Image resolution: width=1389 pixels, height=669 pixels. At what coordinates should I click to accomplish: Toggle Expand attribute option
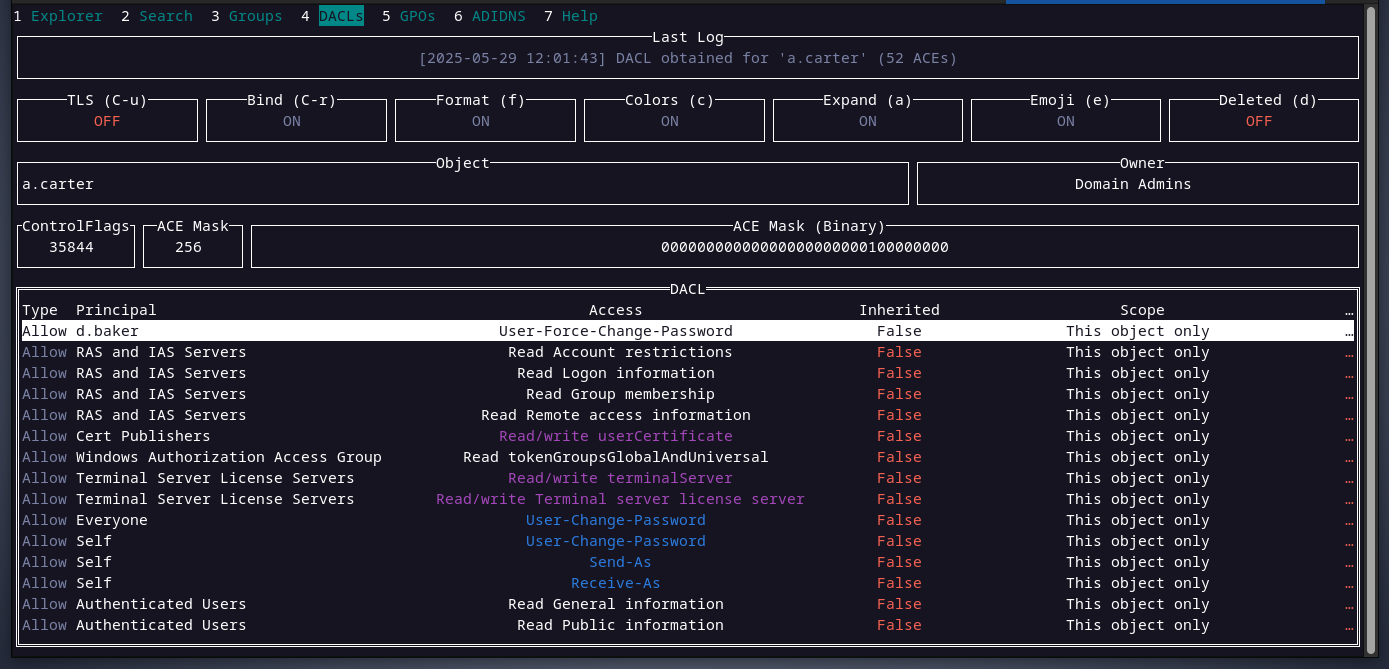click(867, 121)
